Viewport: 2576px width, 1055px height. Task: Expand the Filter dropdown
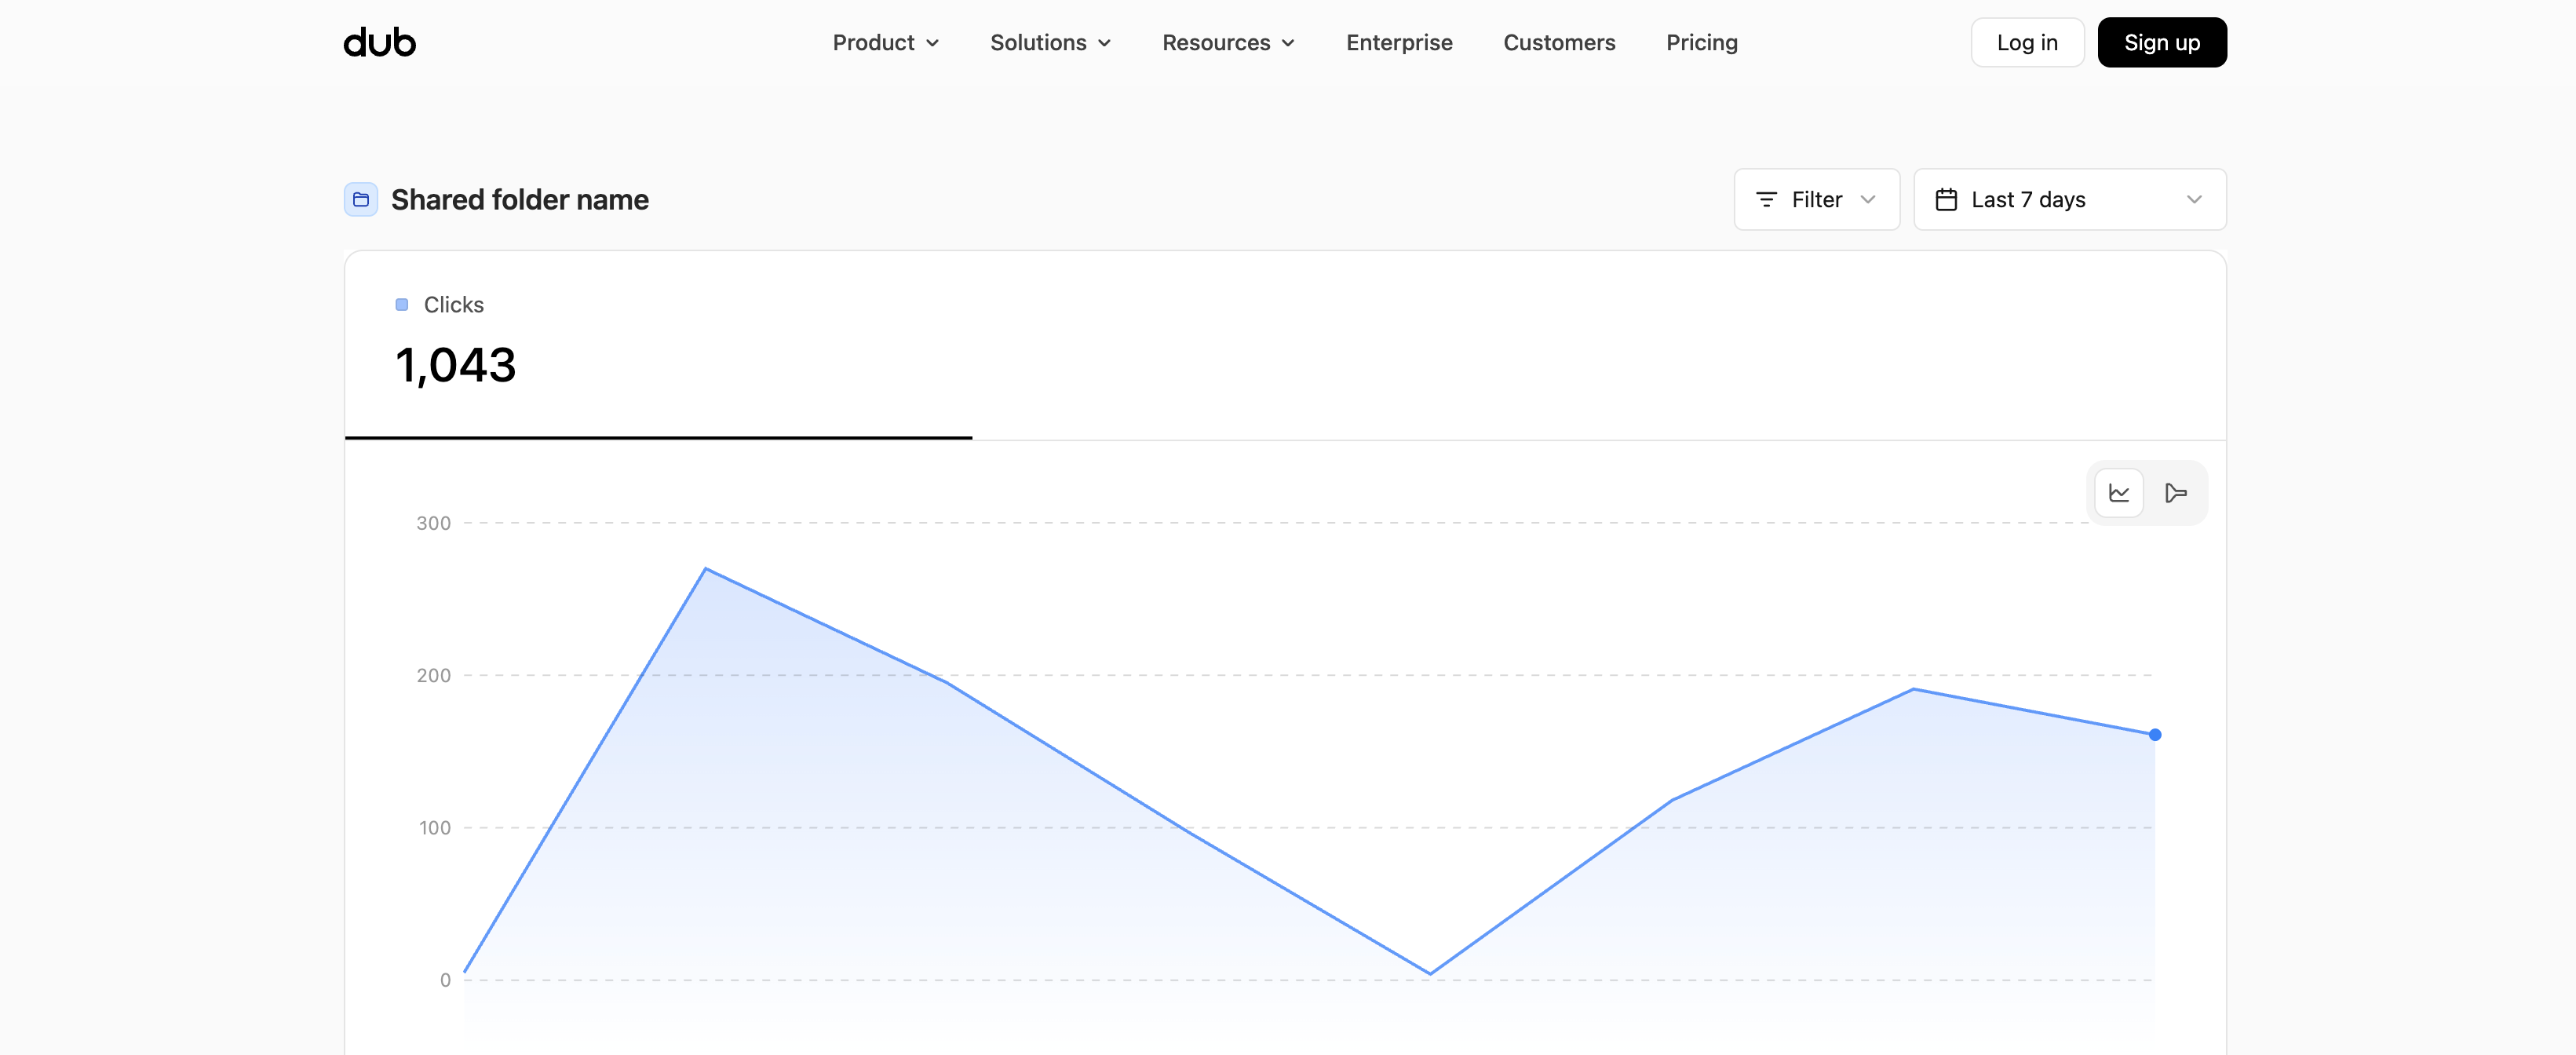[x=1816, y=199]
